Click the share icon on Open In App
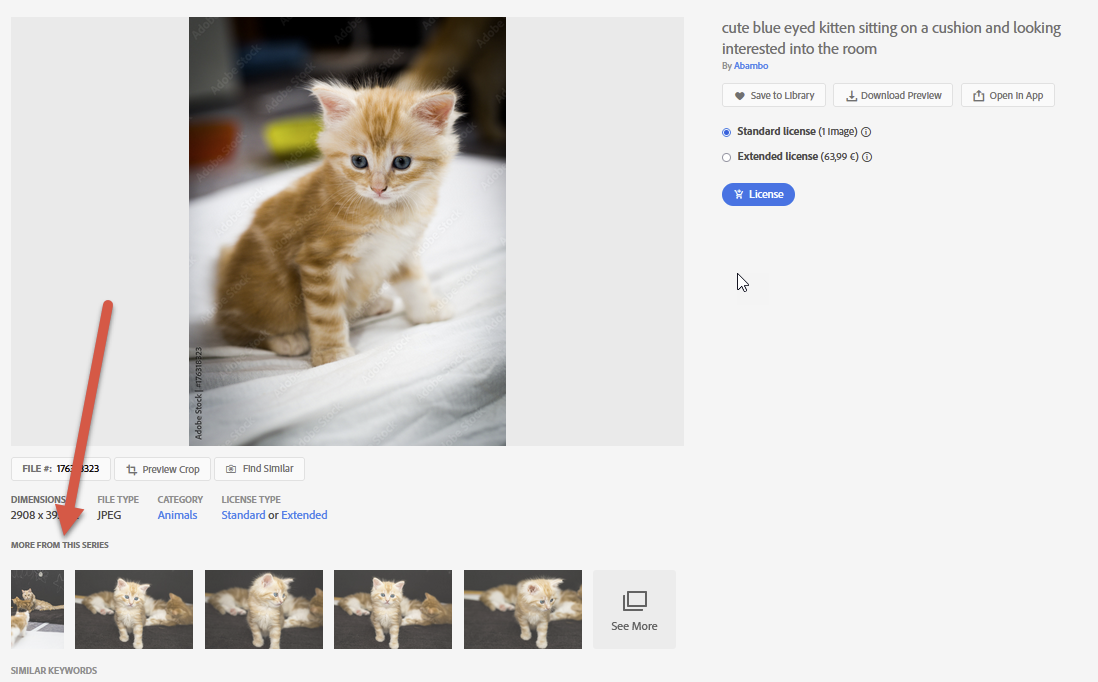Viewport: 1098px width, 682px height. [977, 95]
